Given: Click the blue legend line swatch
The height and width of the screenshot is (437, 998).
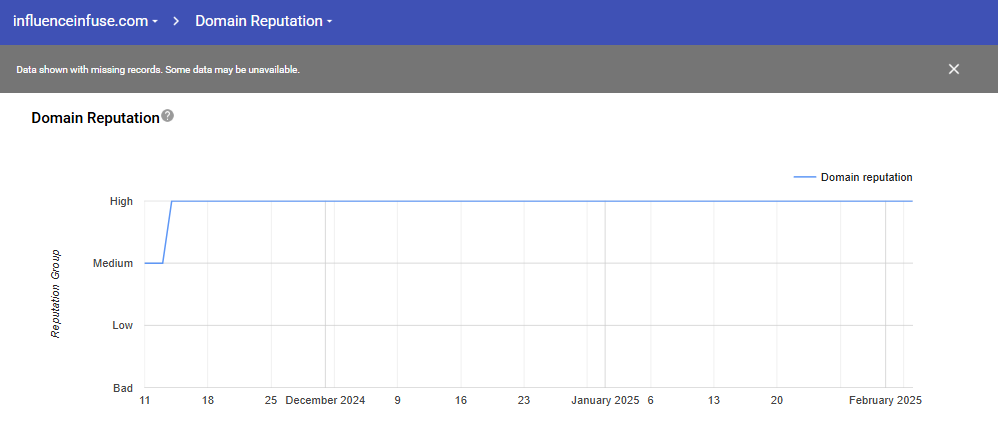Looking at the screenshot, I should point(804,177).
